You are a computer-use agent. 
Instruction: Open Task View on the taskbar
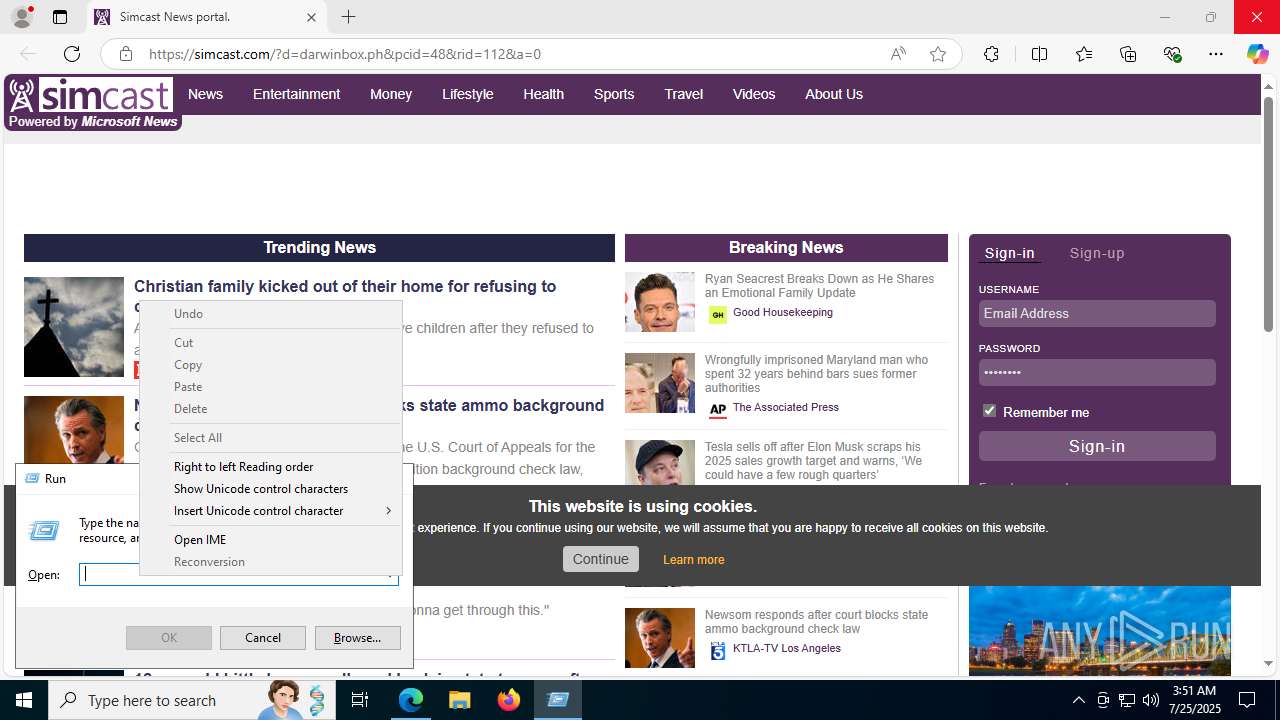coord(360,700)
